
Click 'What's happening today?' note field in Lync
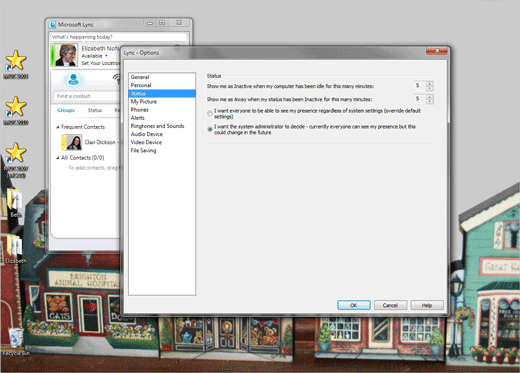pos(119,37)
